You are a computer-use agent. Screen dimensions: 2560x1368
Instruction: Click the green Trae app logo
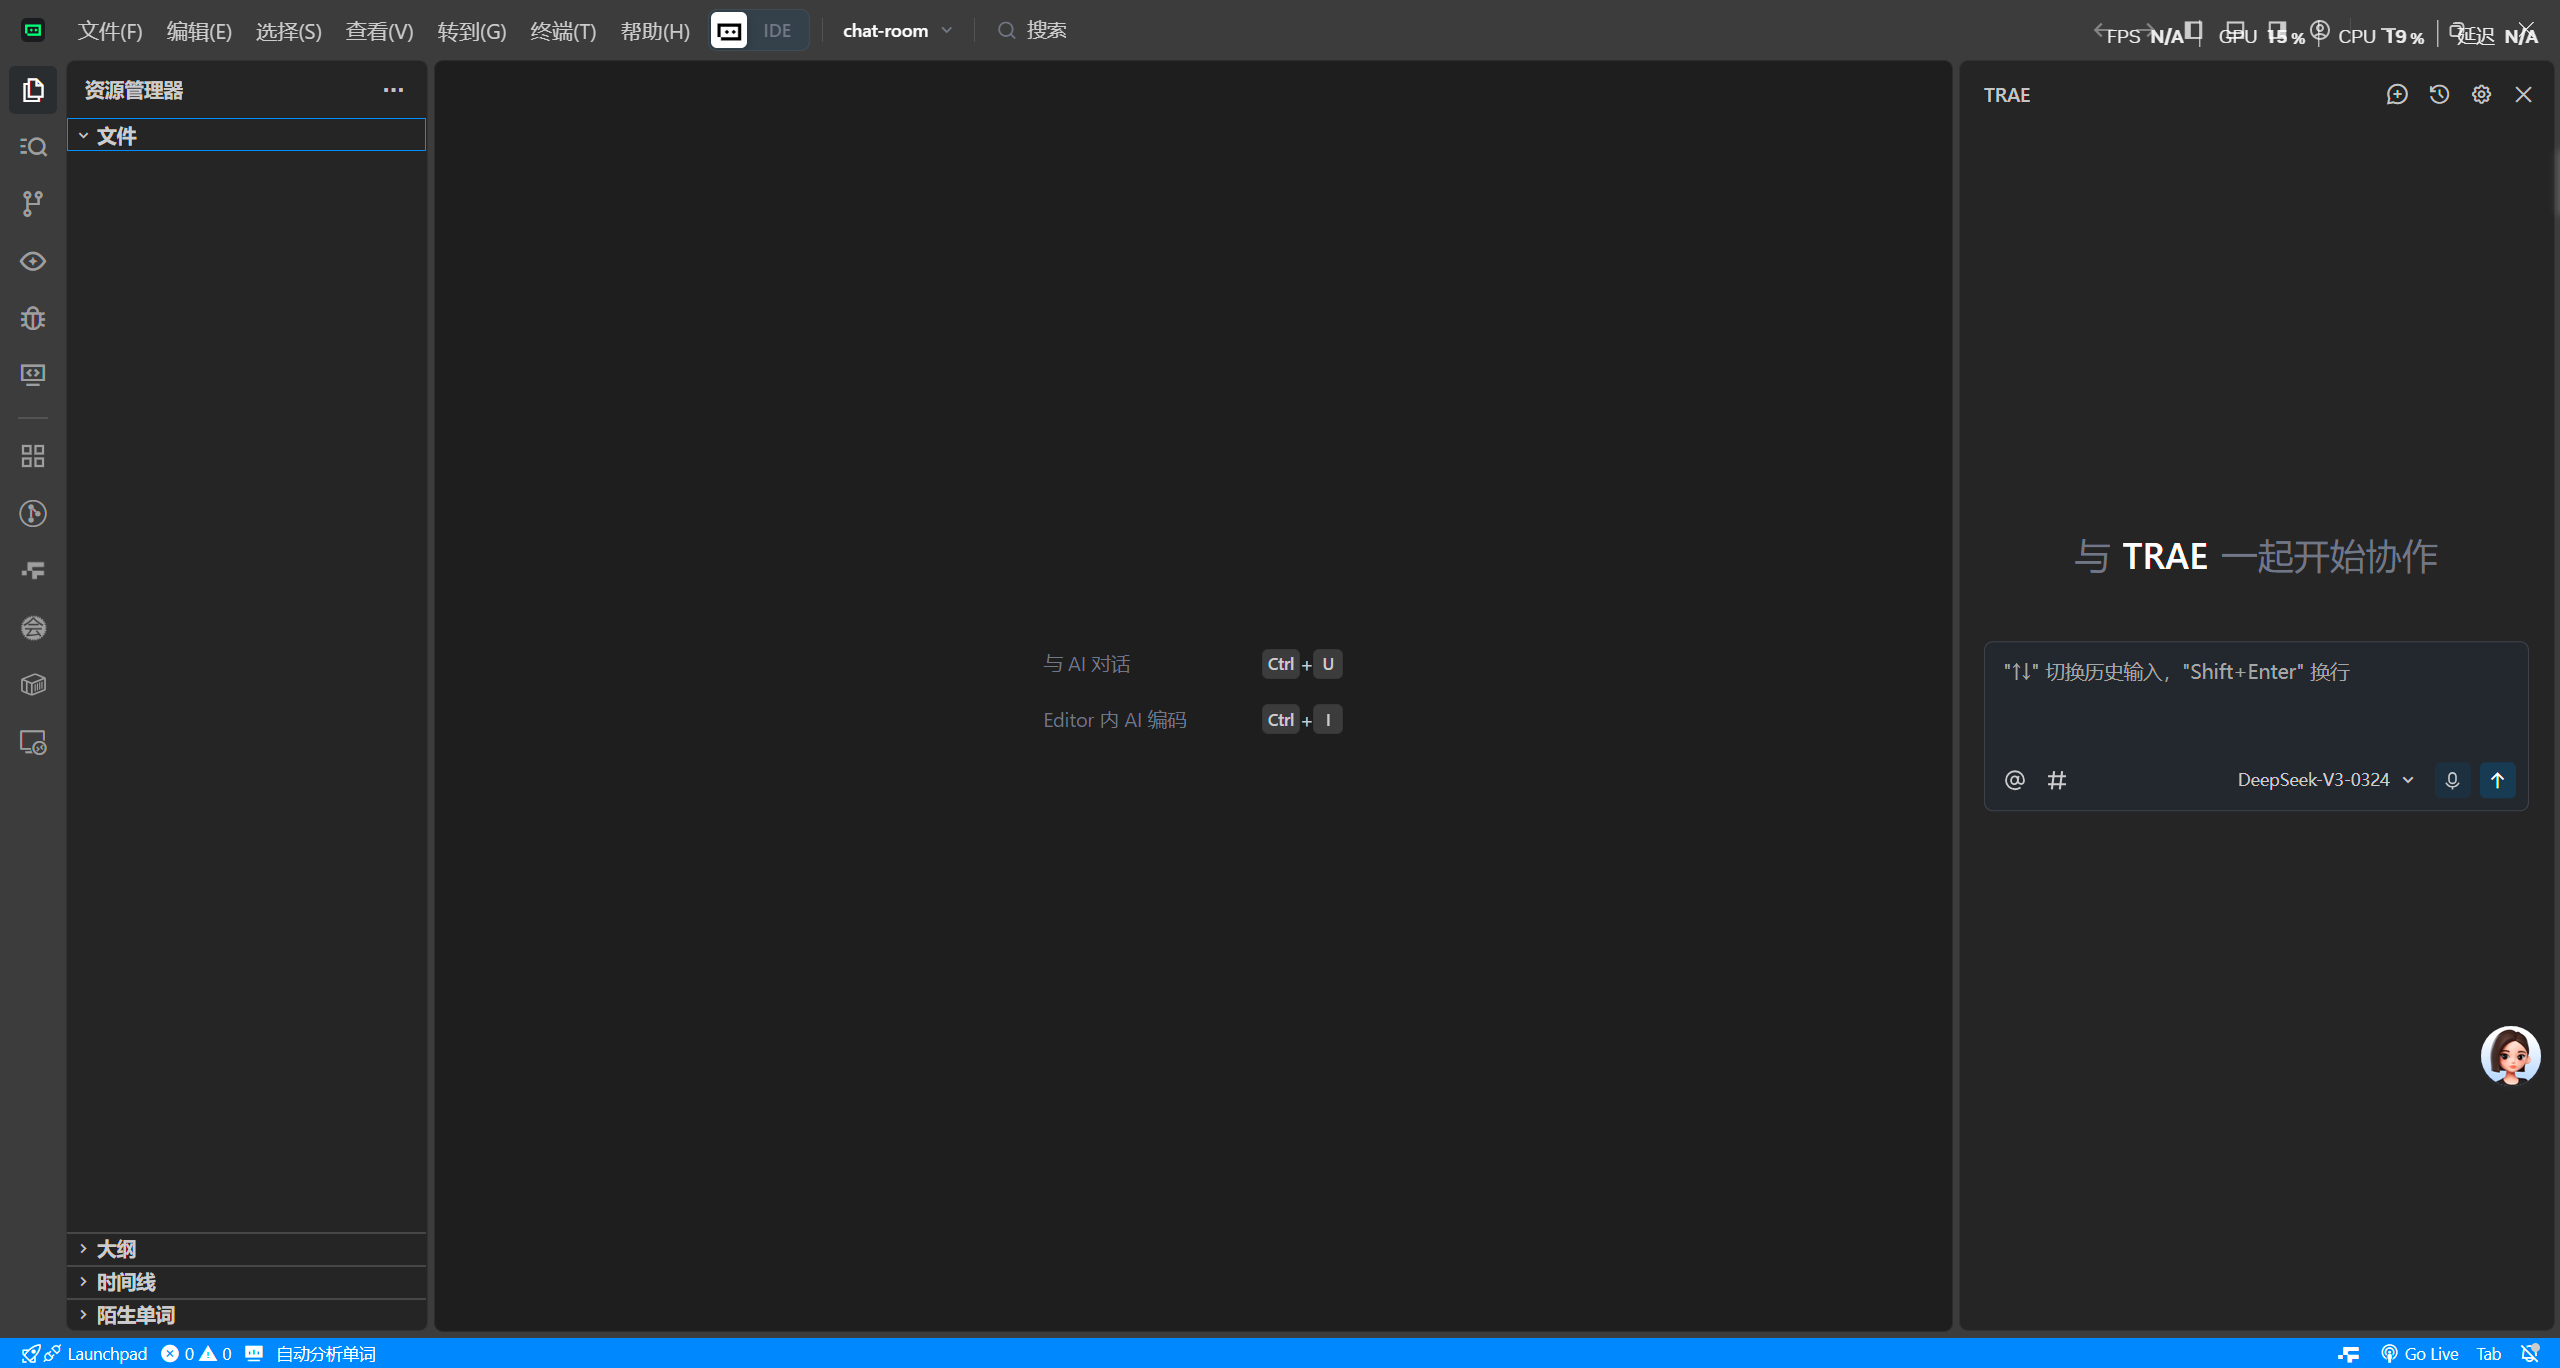pos(33,31)
